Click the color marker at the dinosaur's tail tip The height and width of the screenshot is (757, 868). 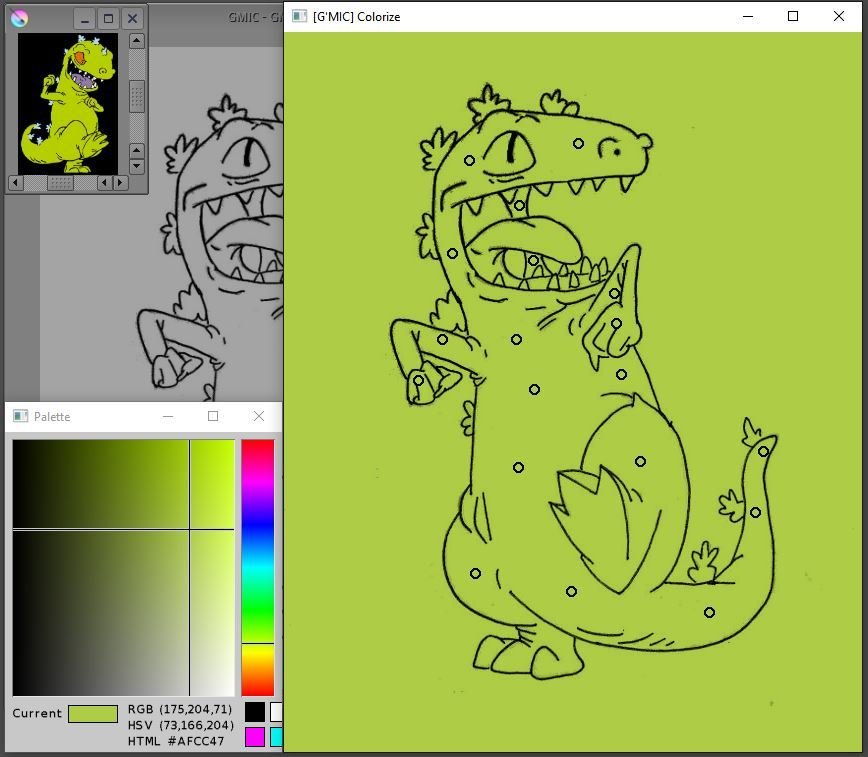[x=764, y=452]
